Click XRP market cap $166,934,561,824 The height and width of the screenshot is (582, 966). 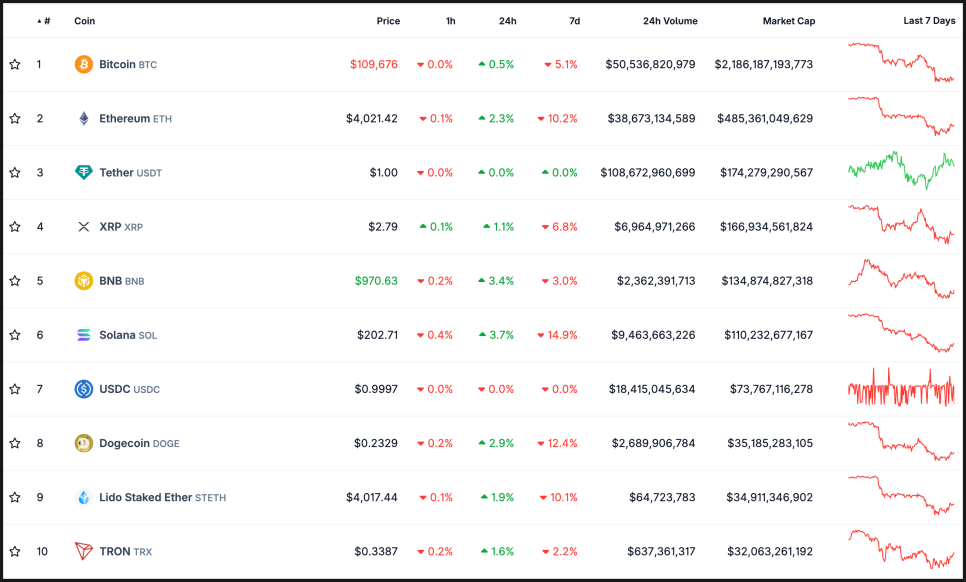point(766,227)
